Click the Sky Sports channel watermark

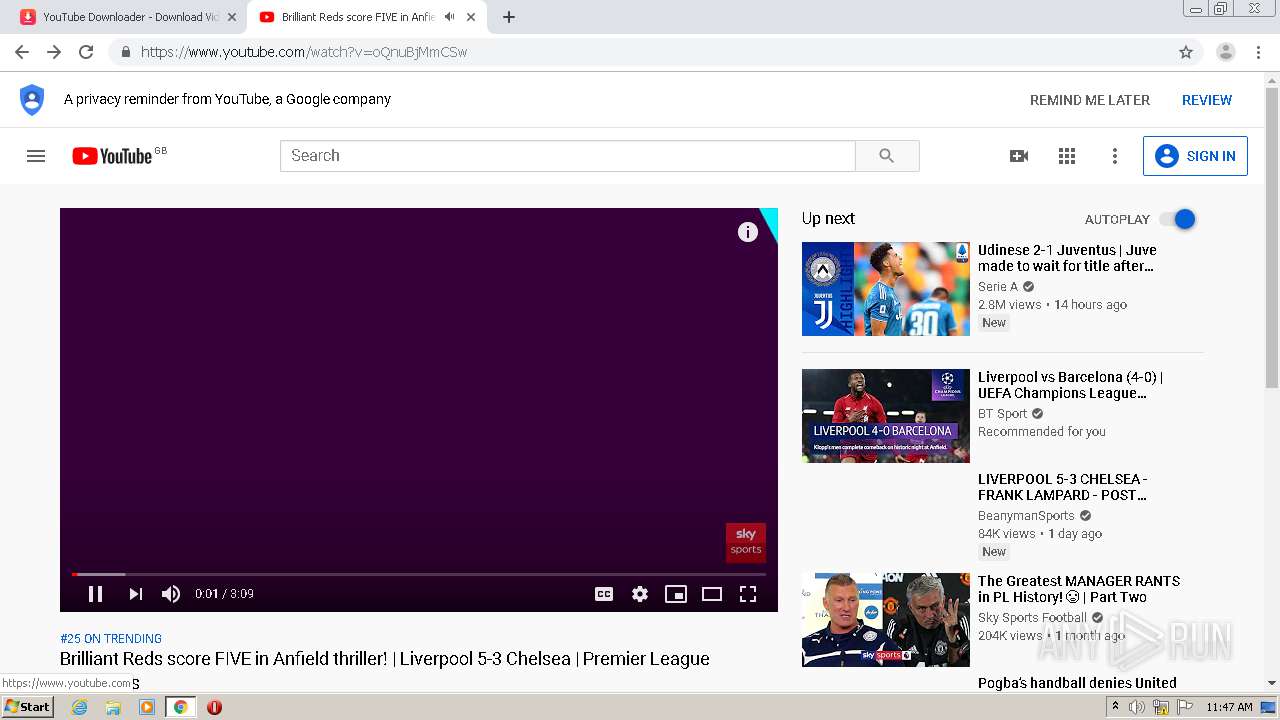tap(746, 542)
